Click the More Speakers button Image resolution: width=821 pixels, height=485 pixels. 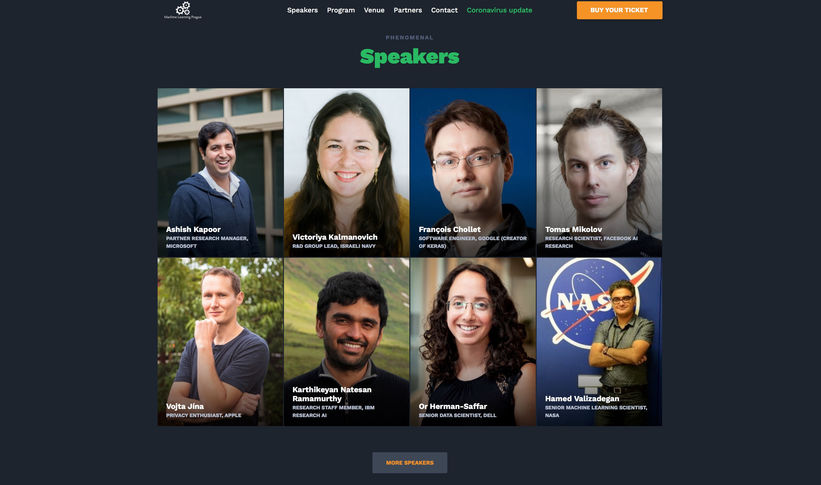point(409,462)
